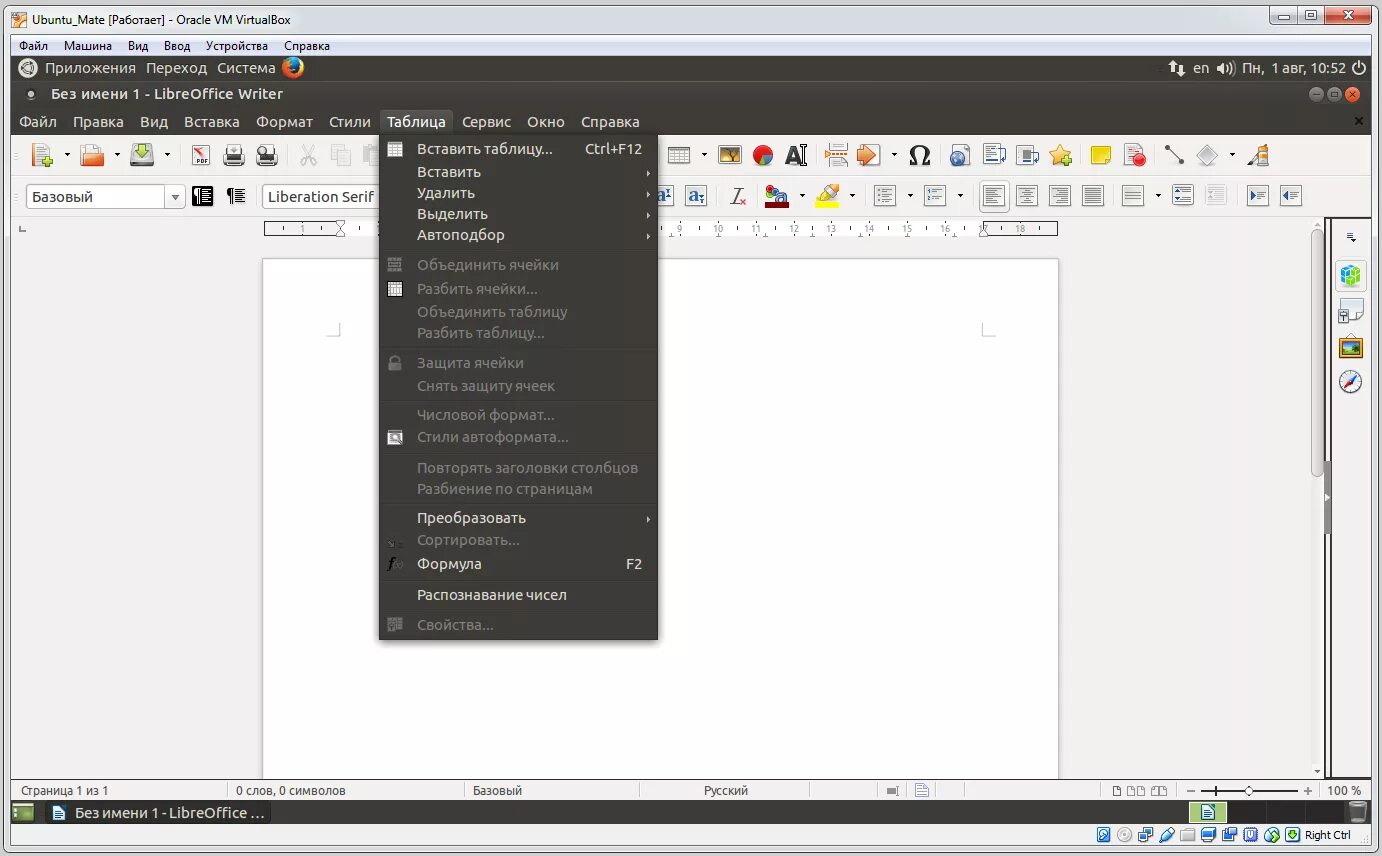
Task: Click the New document icon in toolbar
Action: [x=41, y=155]
